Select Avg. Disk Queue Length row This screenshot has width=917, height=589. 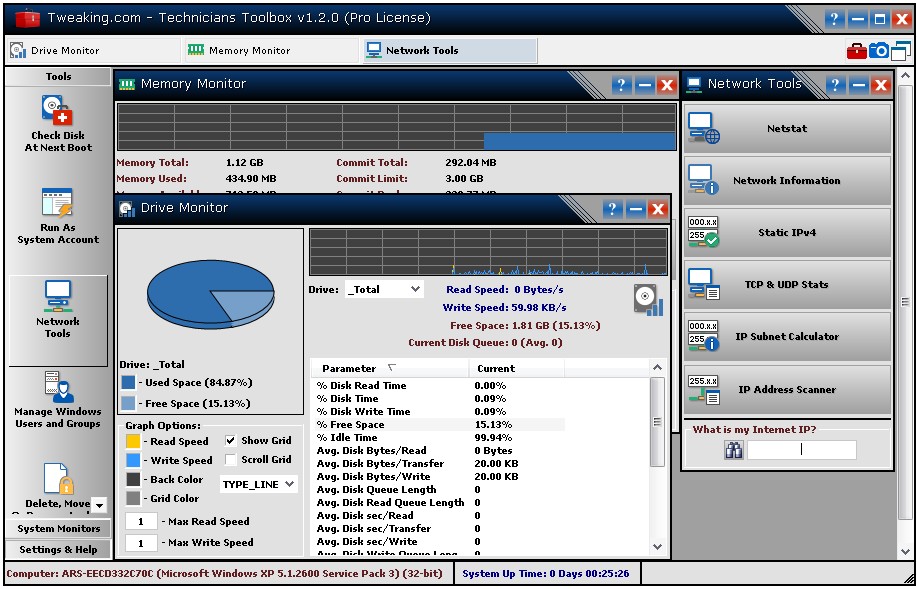439,490
